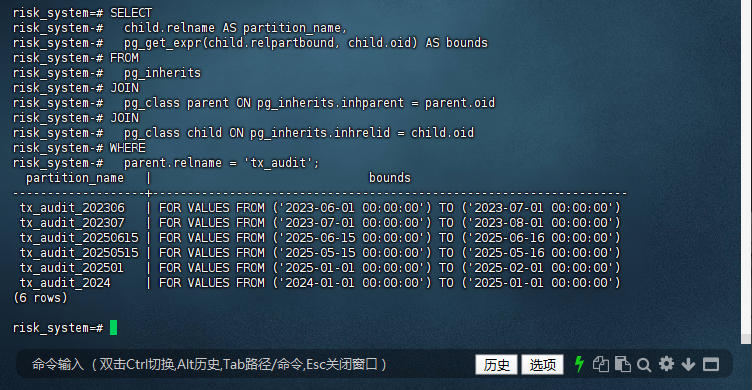Click the (6 rows) result count
The height and width of the screenshot is (390, 752).
pyautogui.click(x=40, y=298)
